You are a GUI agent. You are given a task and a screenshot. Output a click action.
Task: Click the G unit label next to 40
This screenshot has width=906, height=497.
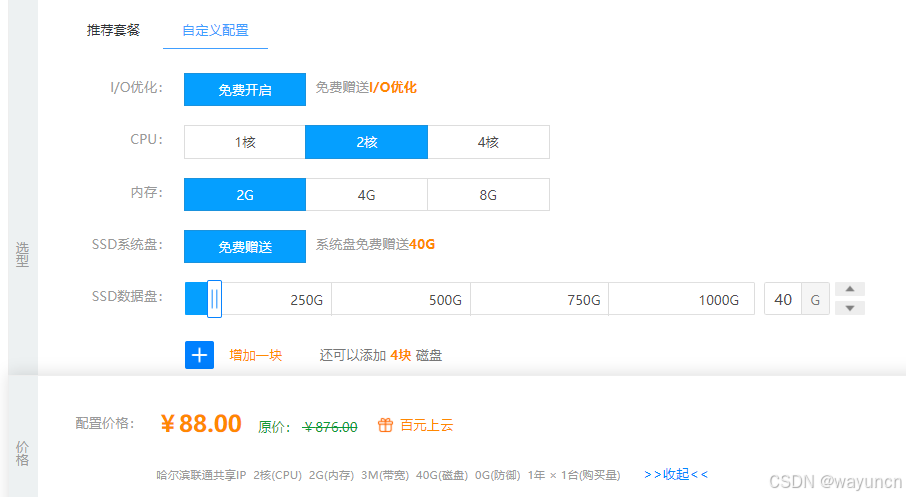[815, 299]
